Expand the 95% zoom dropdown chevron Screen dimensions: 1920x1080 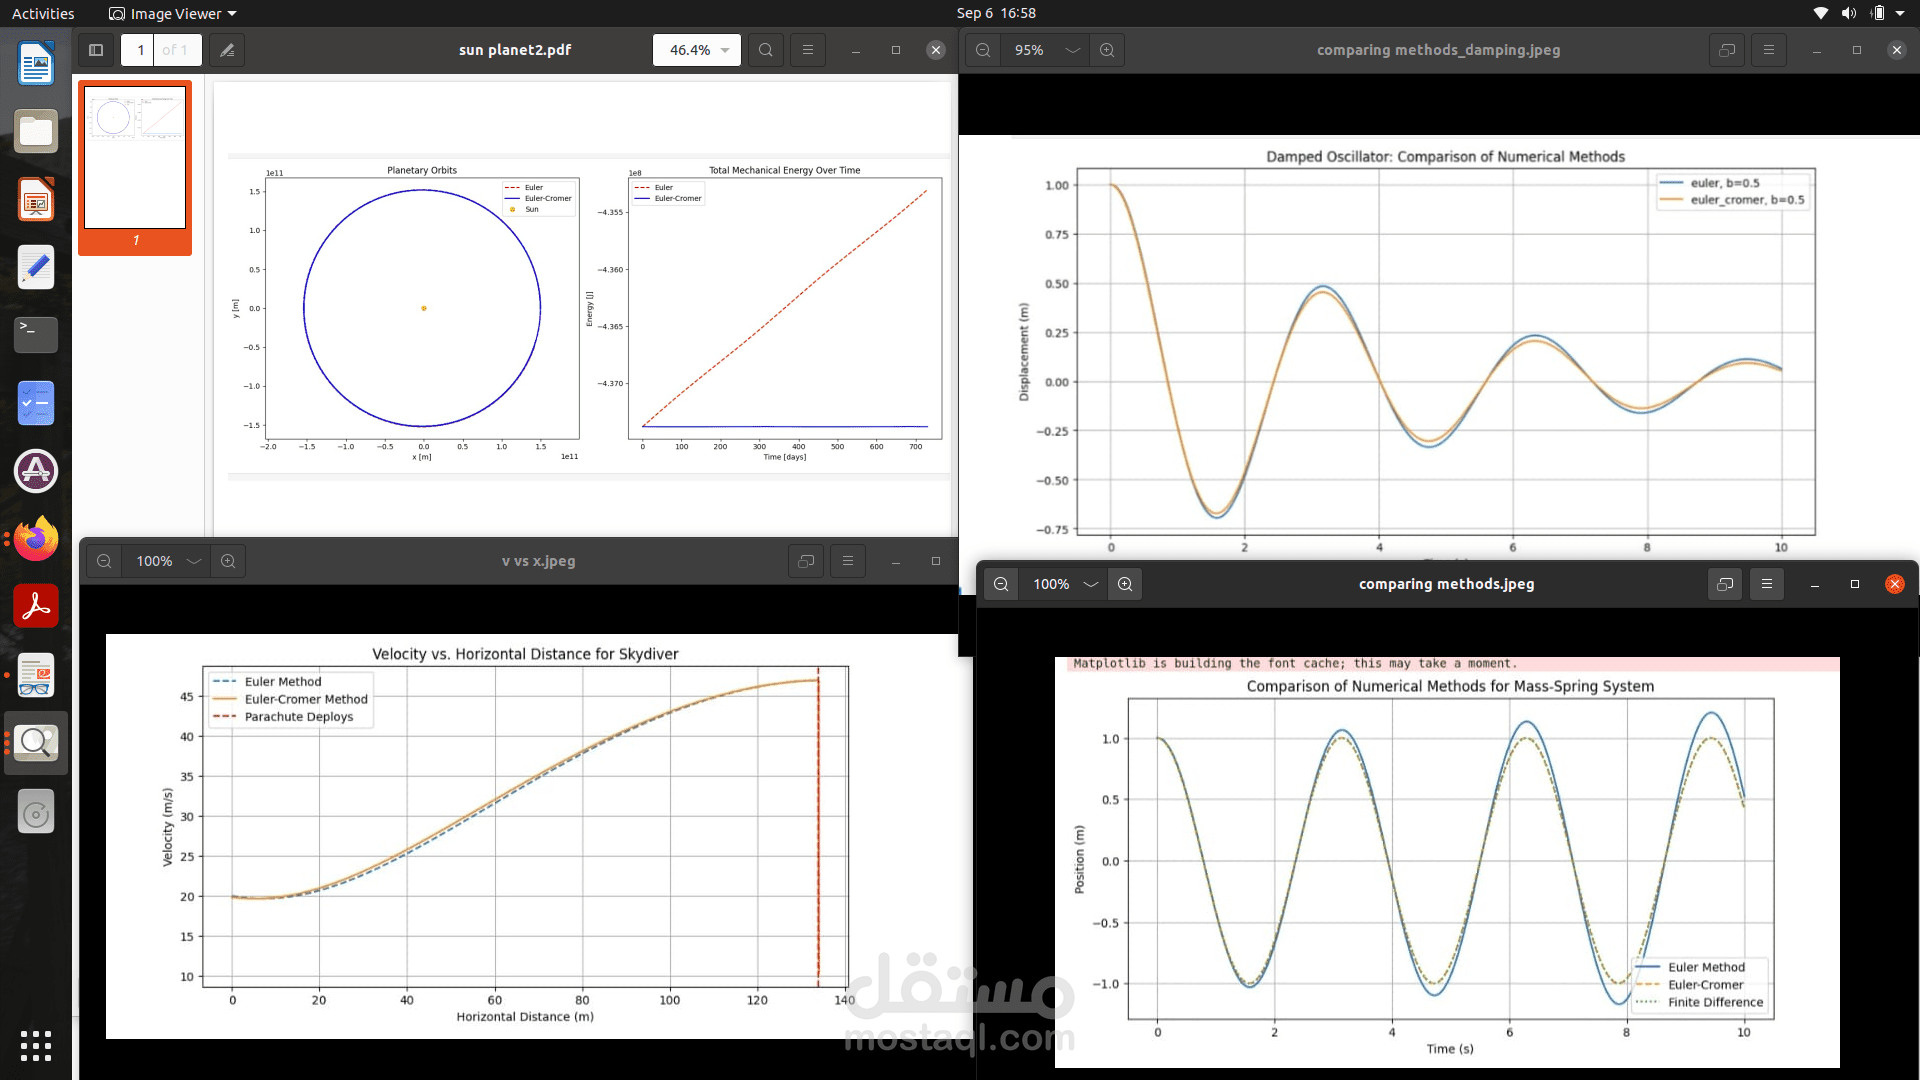(1073, 50)
